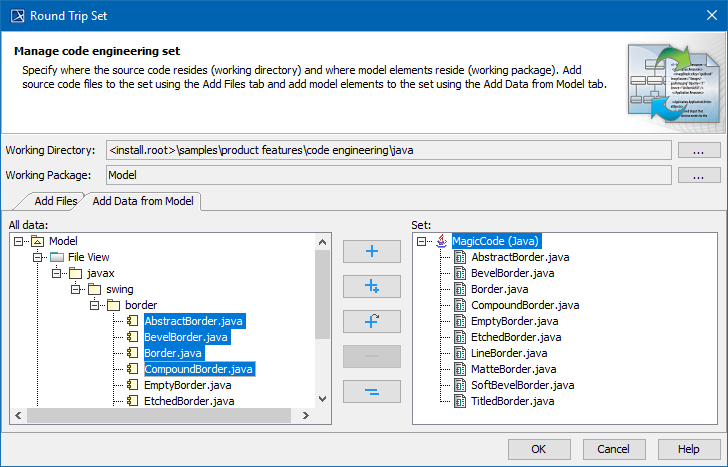Click the Working Package text field
Viewport: 728px width, 467px height.
tap(386, 175)
